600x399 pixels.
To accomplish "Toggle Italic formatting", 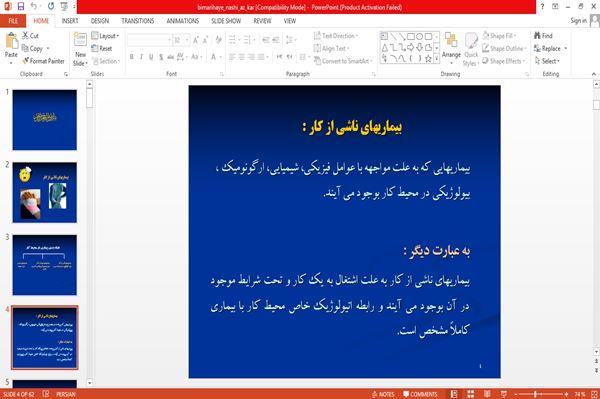I will tap(141, 57).
